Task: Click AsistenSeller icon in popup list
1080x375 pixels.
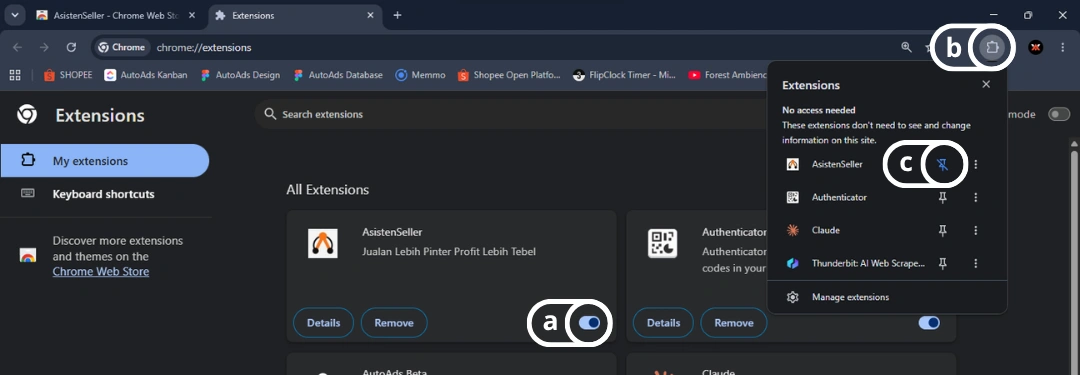Action: pos(793,164)
